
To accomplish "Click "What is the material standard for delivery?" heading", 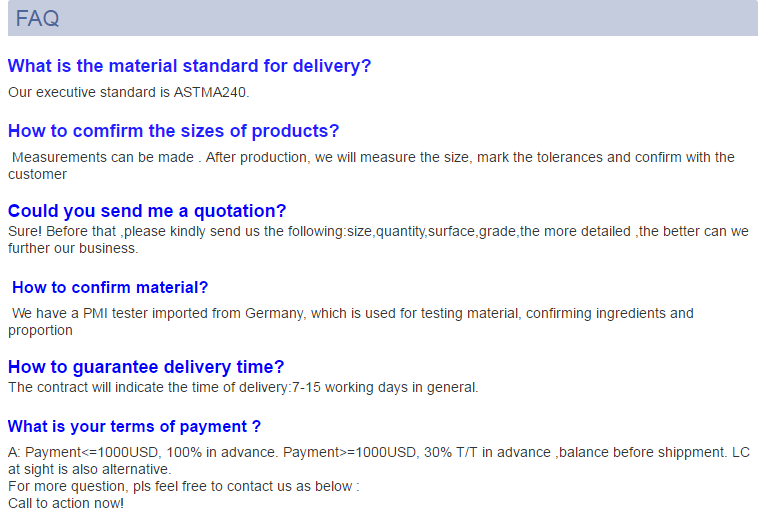I will point(189,66).
